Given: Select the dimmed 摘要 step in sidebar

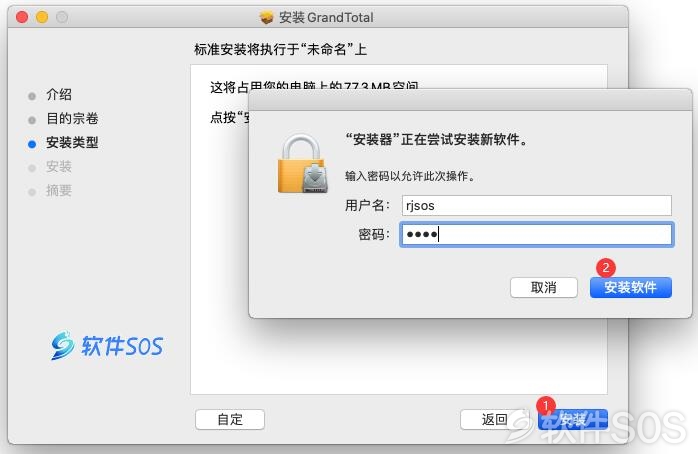Looking at the screenshot, I should [x=59, y=191].
